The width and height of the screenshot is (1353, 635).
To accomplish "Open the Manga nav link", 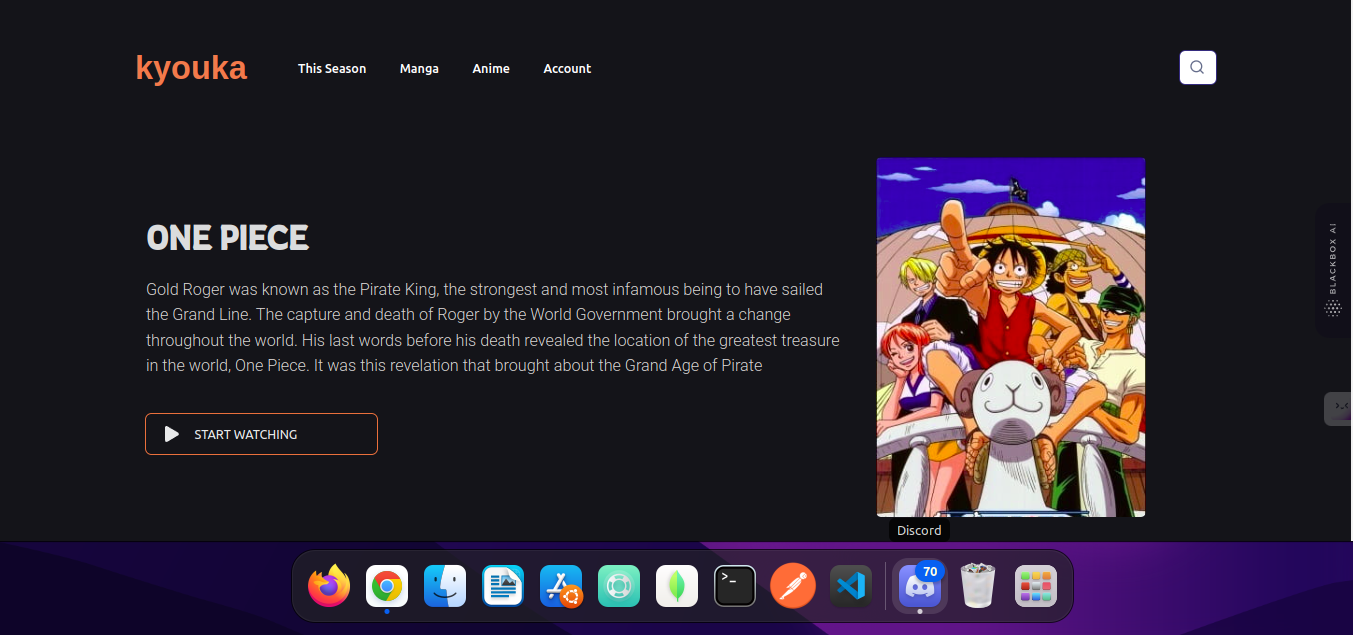I will [419, 69].
